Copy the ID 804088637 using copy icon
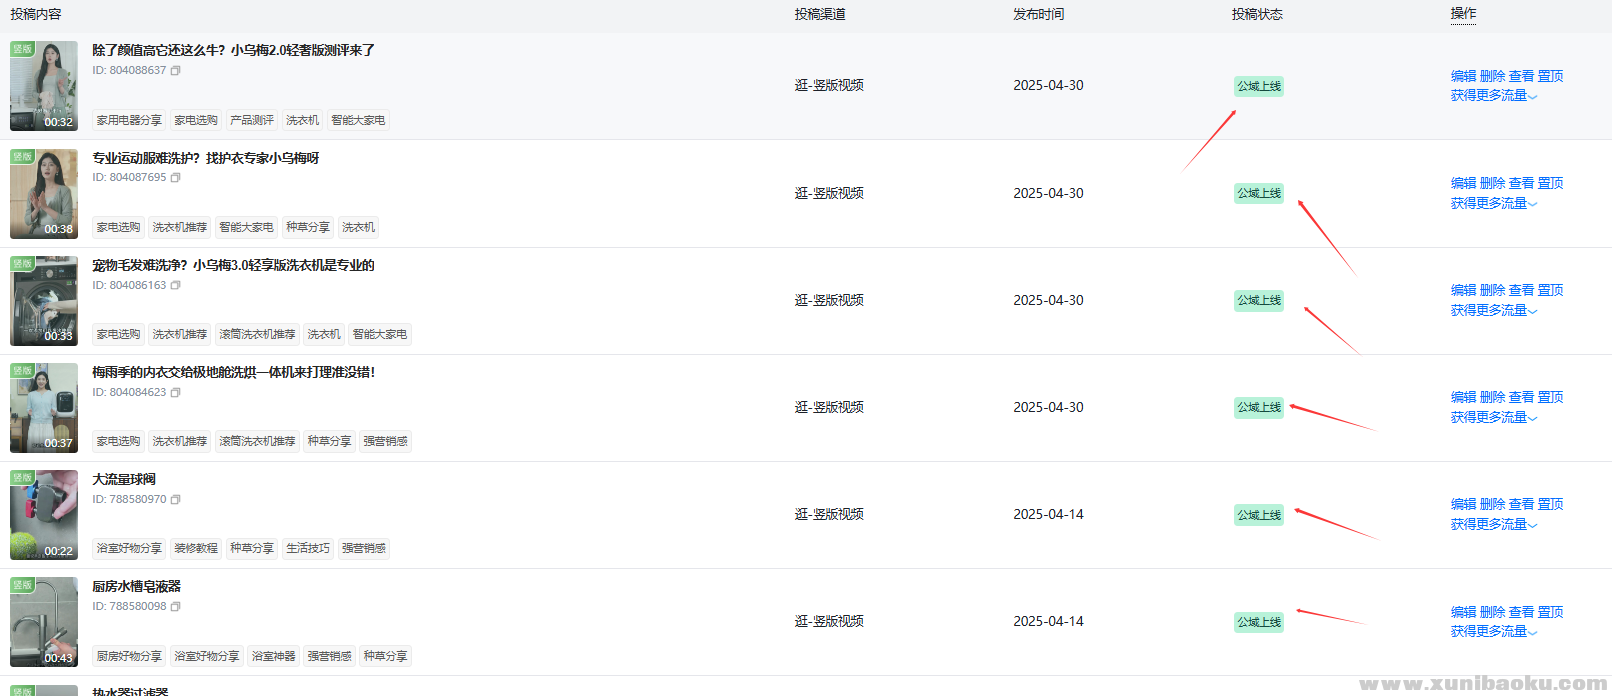Screen dimensions: 1612x696 pyautogui.click(x=176, y=71)
